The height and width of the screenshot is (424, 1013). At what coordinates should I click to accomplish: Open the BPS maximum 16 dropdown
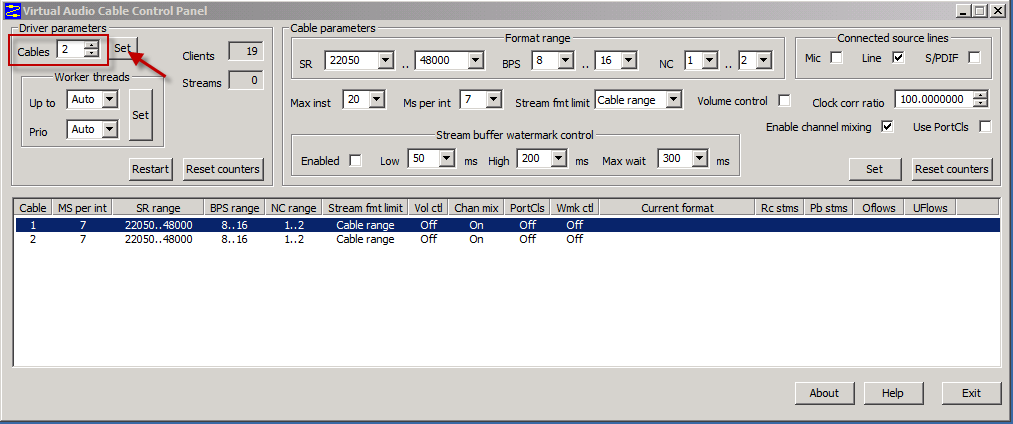(x=629, y=61)
